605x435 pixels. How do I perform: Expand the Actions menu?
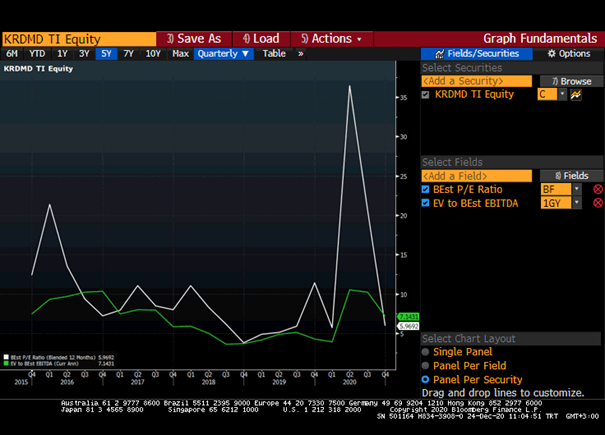point(332,39)
